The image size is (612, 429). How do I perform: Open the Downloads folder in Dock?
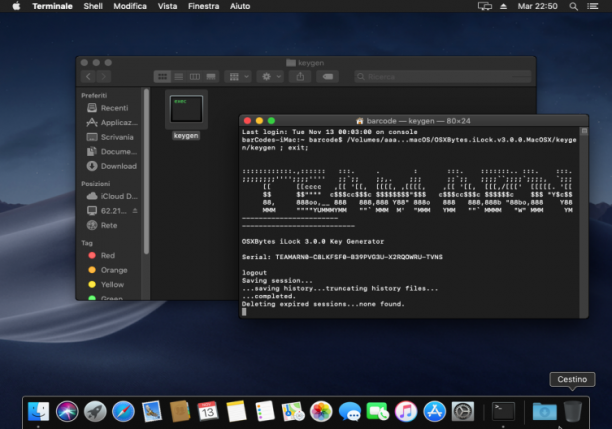click(x=545, y=411)
